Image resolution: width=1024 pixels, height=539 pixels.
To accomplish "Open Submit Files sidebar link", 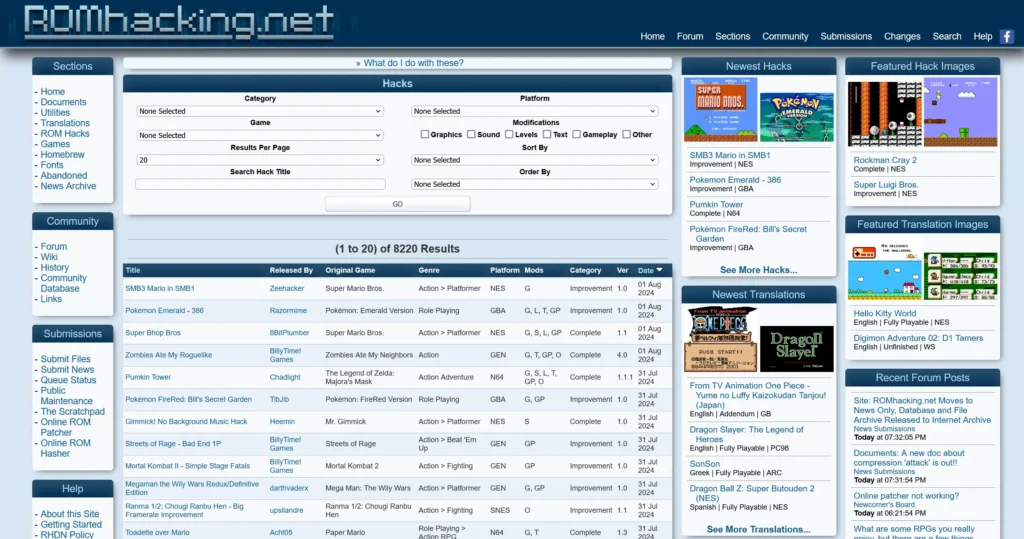I will pyautogui.click(x=65, y=359).
